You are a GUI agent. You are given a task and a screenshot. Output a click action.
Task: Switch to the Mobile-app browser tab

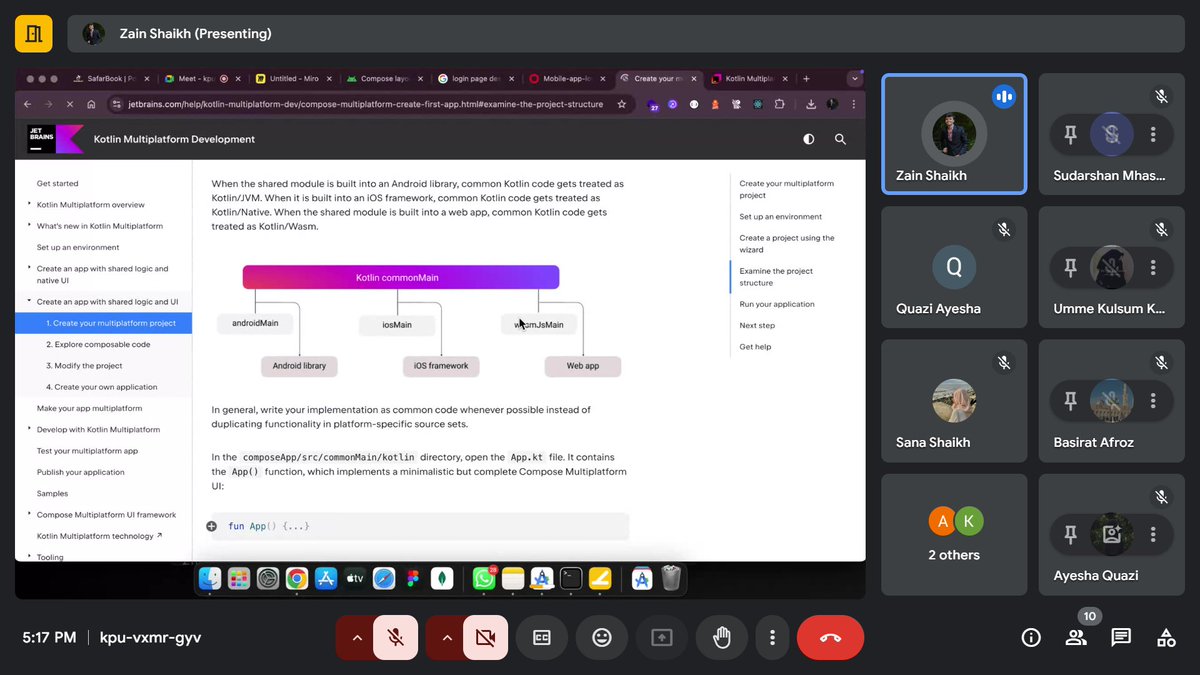566,78
